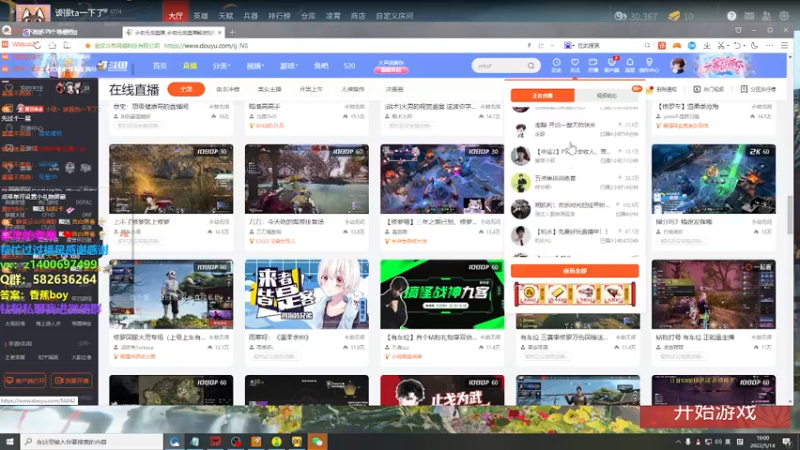Open the 兵器 tab in the game window
Screen dimensions: 800x450
[251, 16]
